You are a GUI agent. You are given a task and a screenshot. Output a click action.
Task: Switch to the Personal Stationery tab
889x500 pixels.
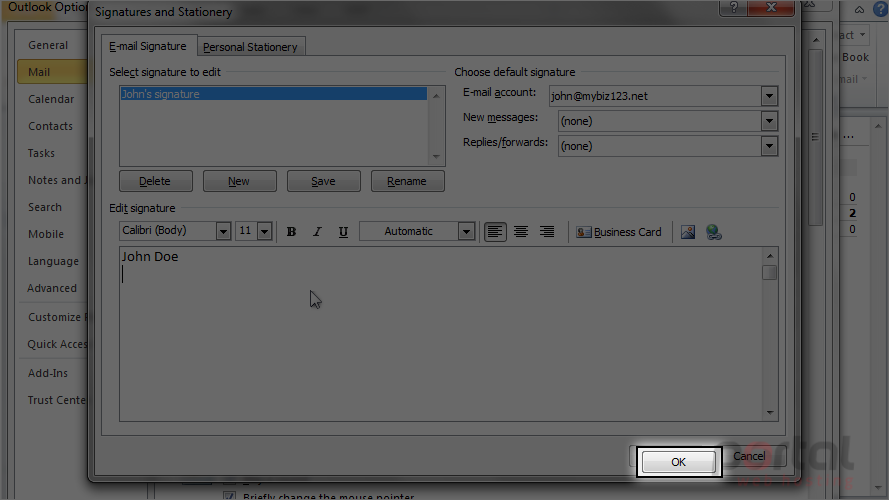(250, 47)
